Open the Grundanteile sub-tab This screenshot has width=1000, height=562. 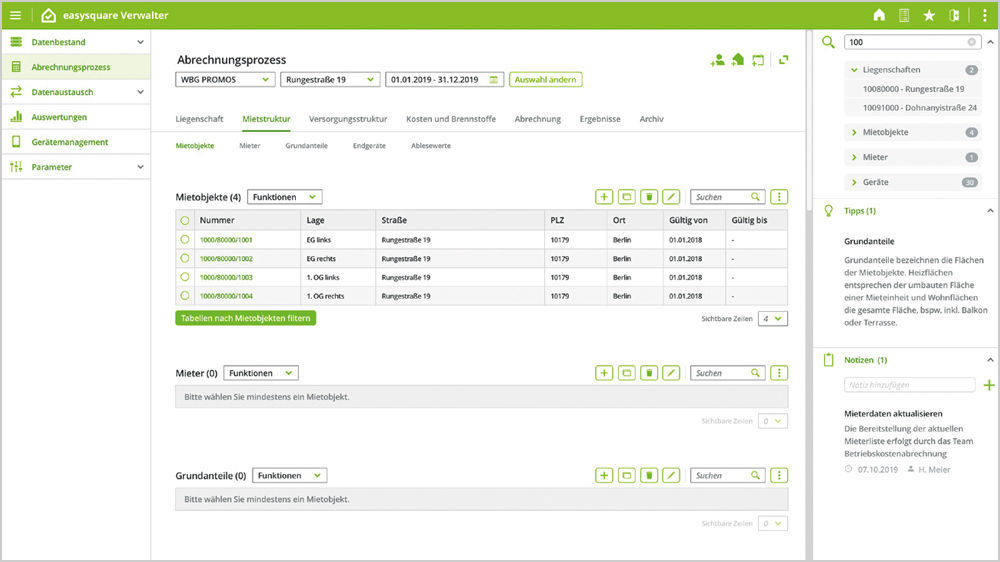pyautogui.click(x=306, y=146)
